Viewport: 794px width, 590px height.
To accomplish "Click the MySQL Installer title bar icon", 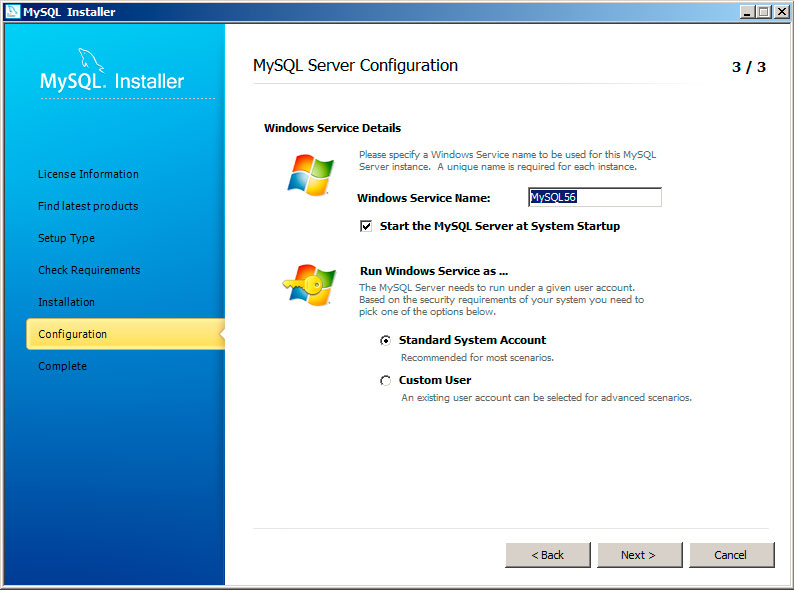I will (12, 11).
